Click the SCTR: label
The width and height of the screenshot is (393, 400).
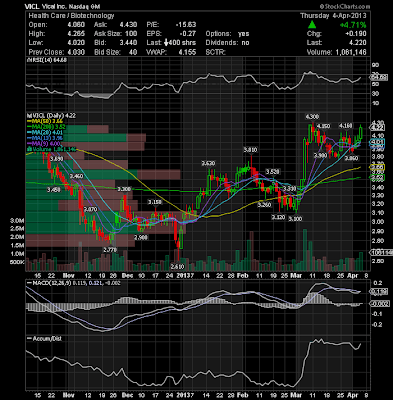coord(216,52)
